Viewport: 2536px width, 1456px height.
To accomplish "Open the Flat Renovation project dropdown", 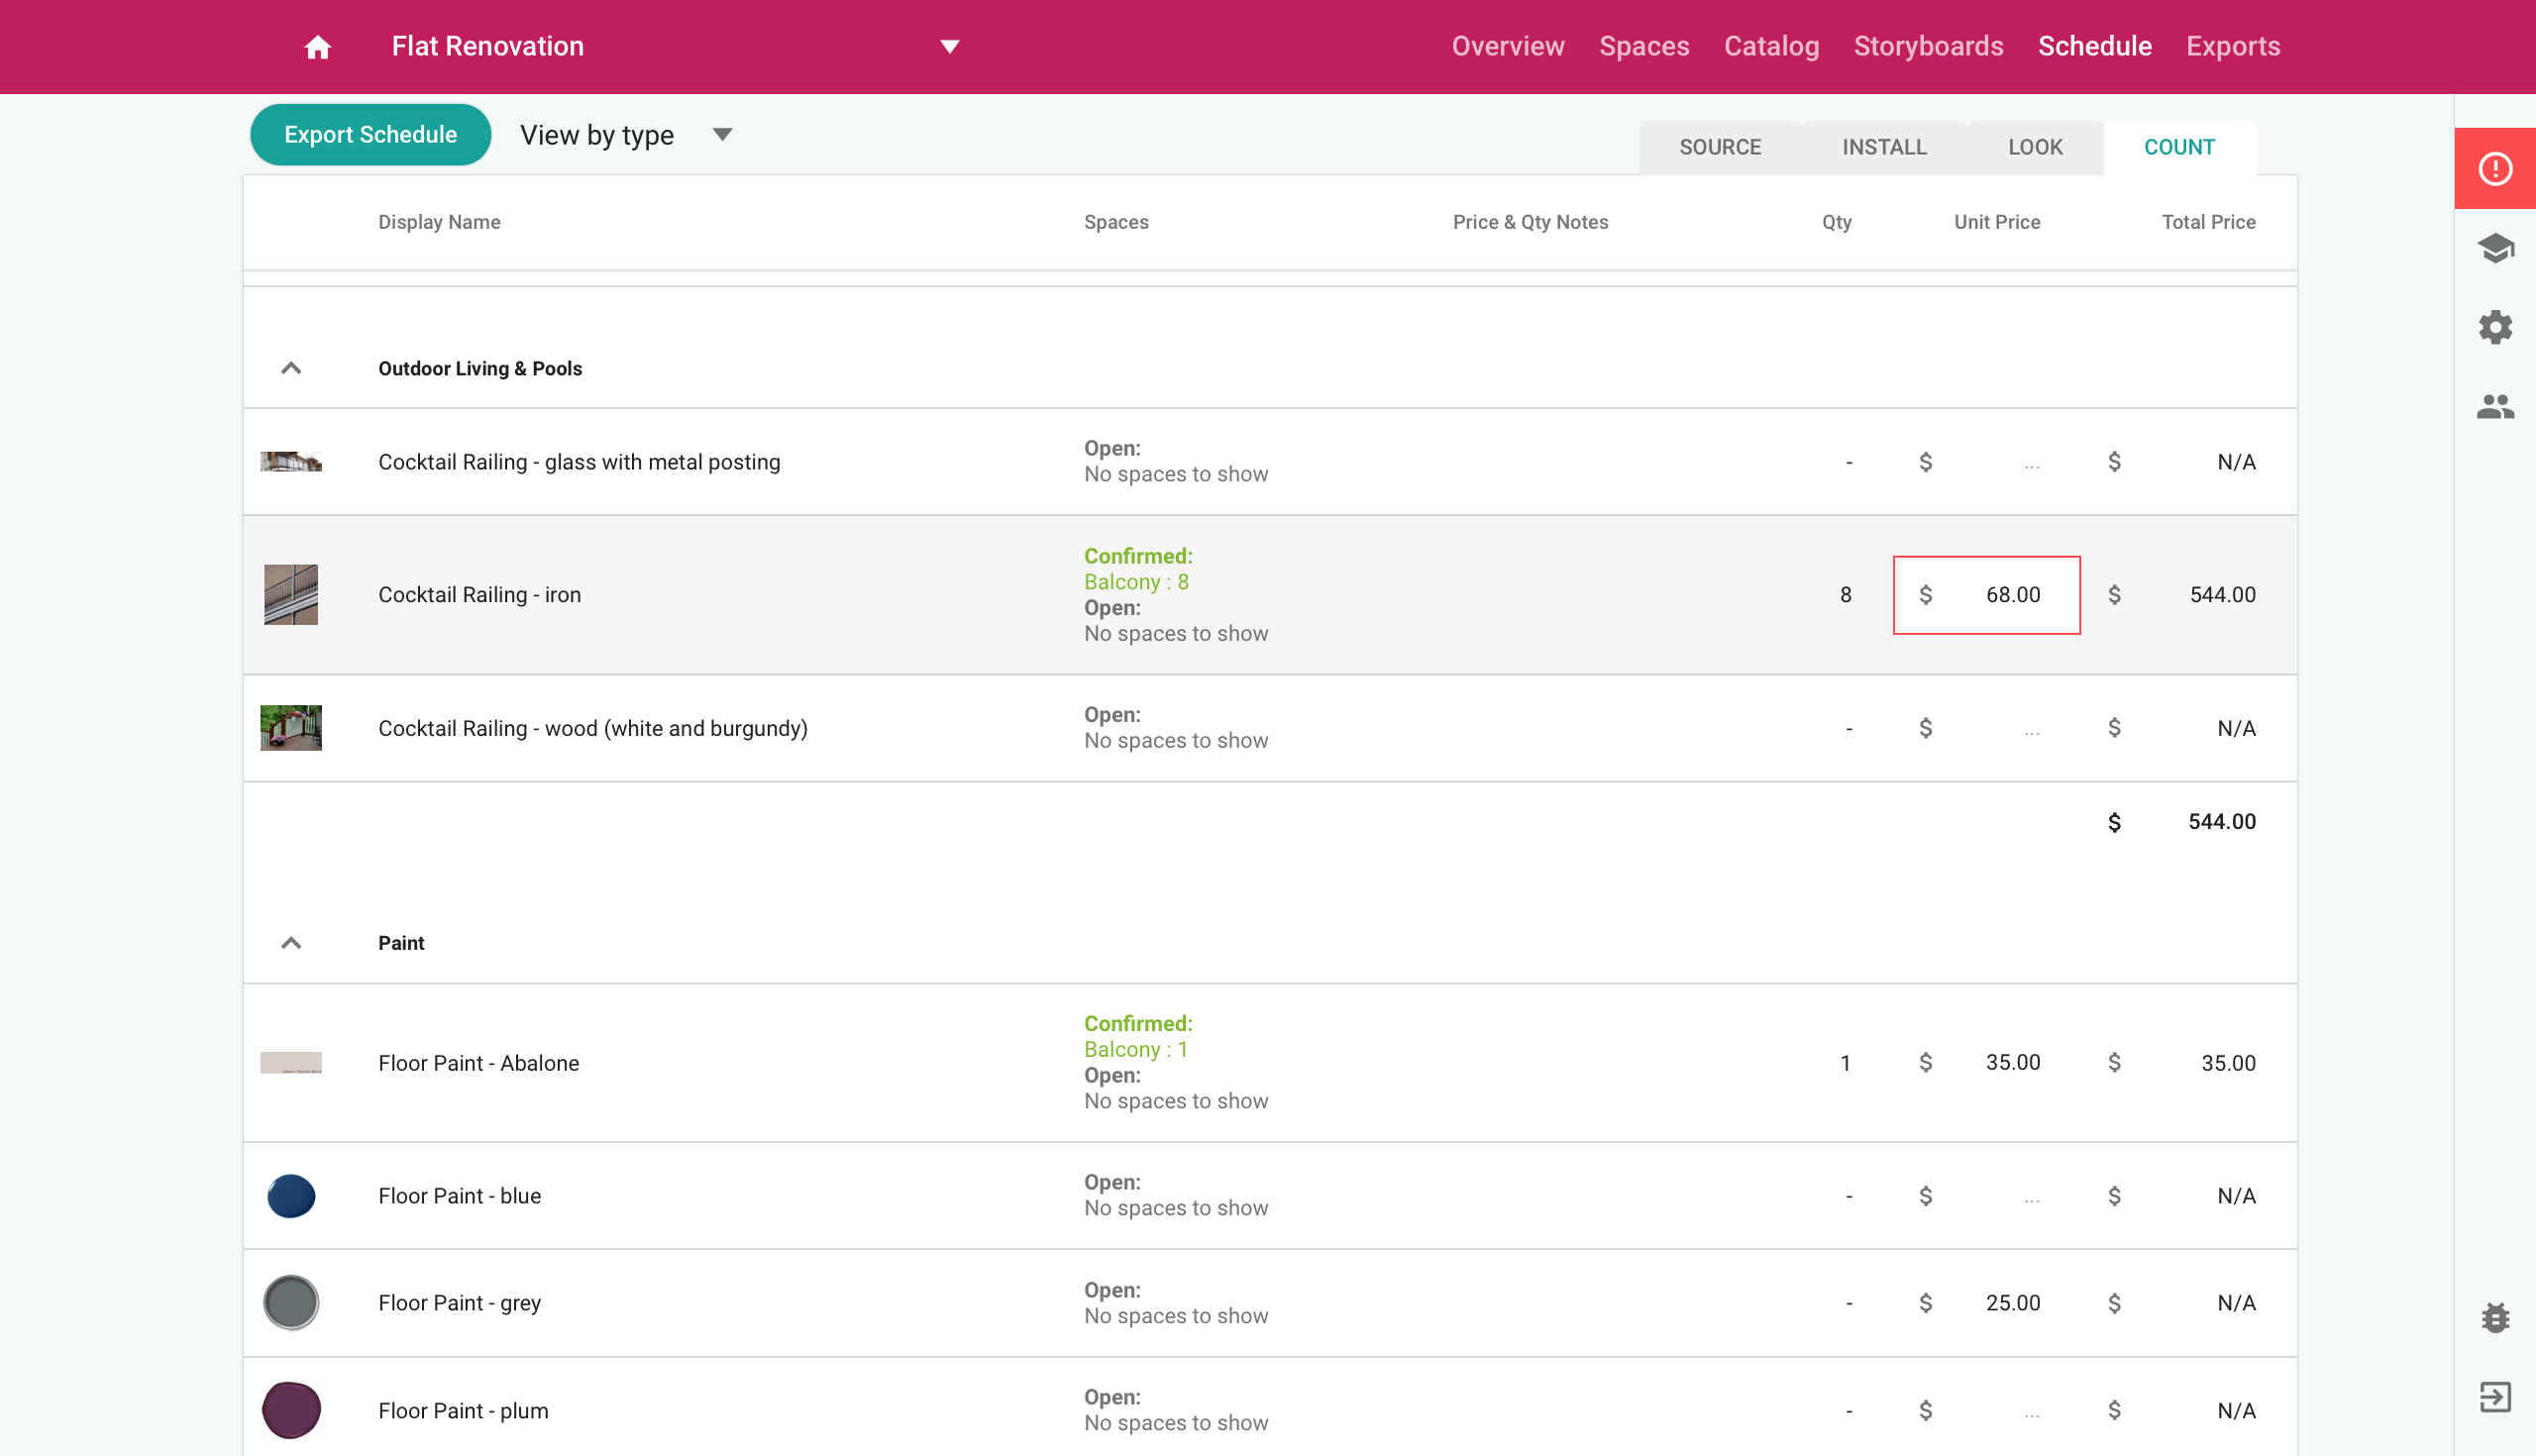I will (949, 47).
